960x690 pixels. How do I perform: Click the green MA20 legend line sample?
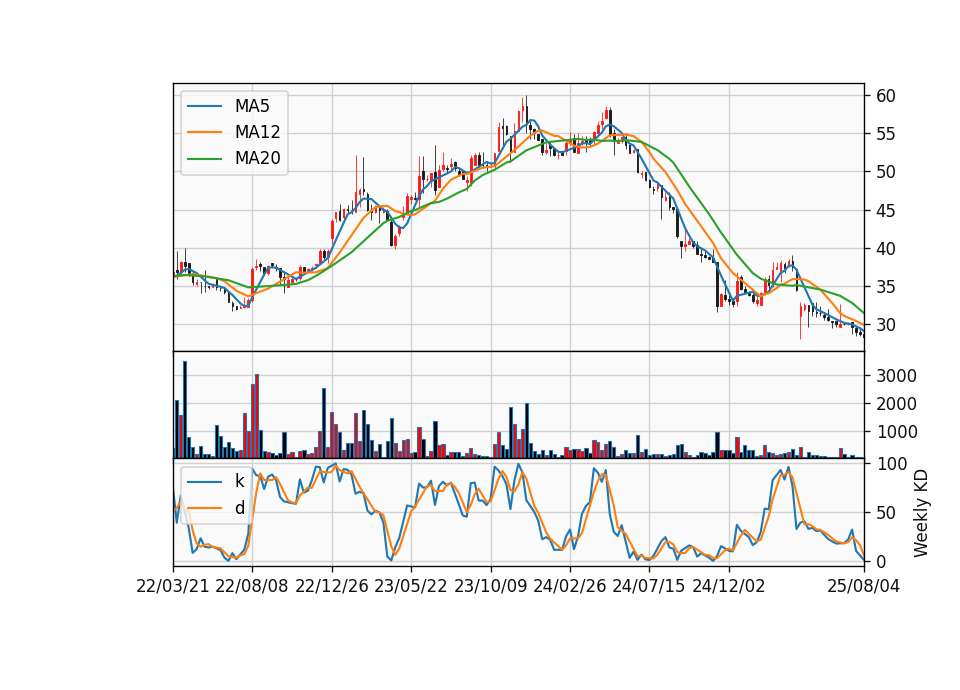(x=204, y=159)
